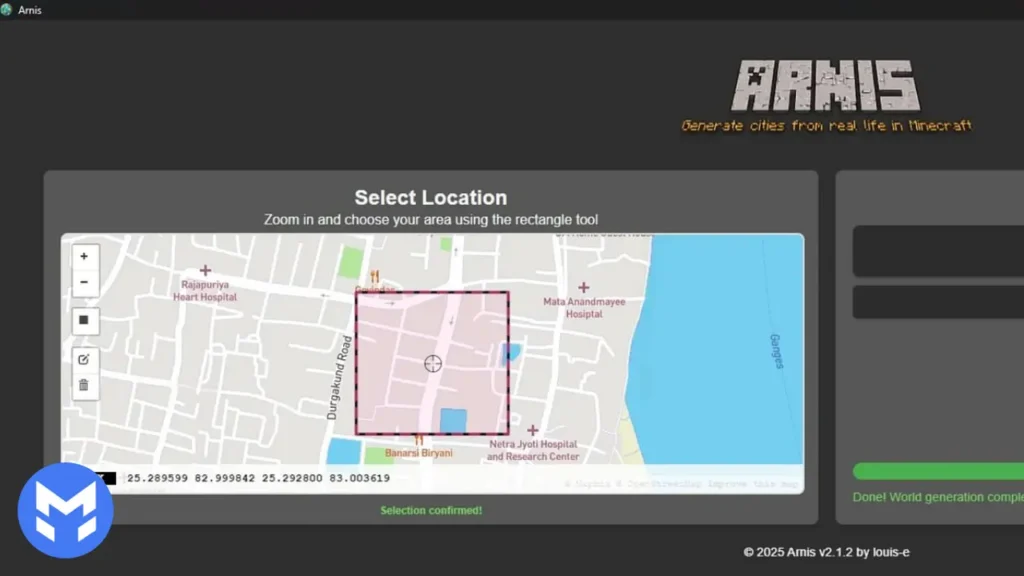
Task: Zoom out of the map with minus button
Action: tap(84, 282)
